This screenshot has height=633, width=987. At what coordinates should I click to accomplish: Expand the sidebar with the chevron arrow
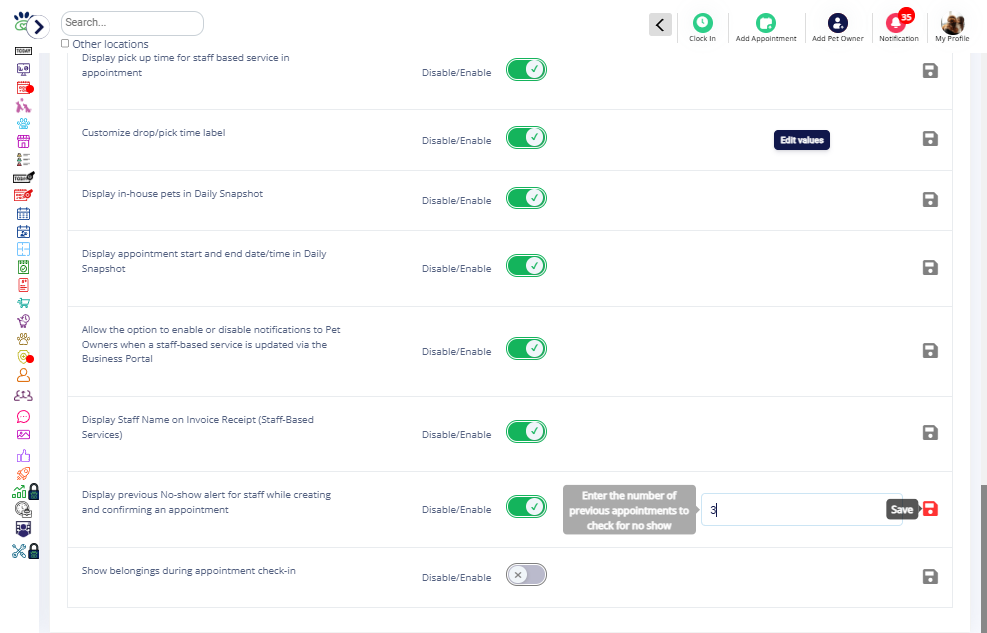(38, 26)
